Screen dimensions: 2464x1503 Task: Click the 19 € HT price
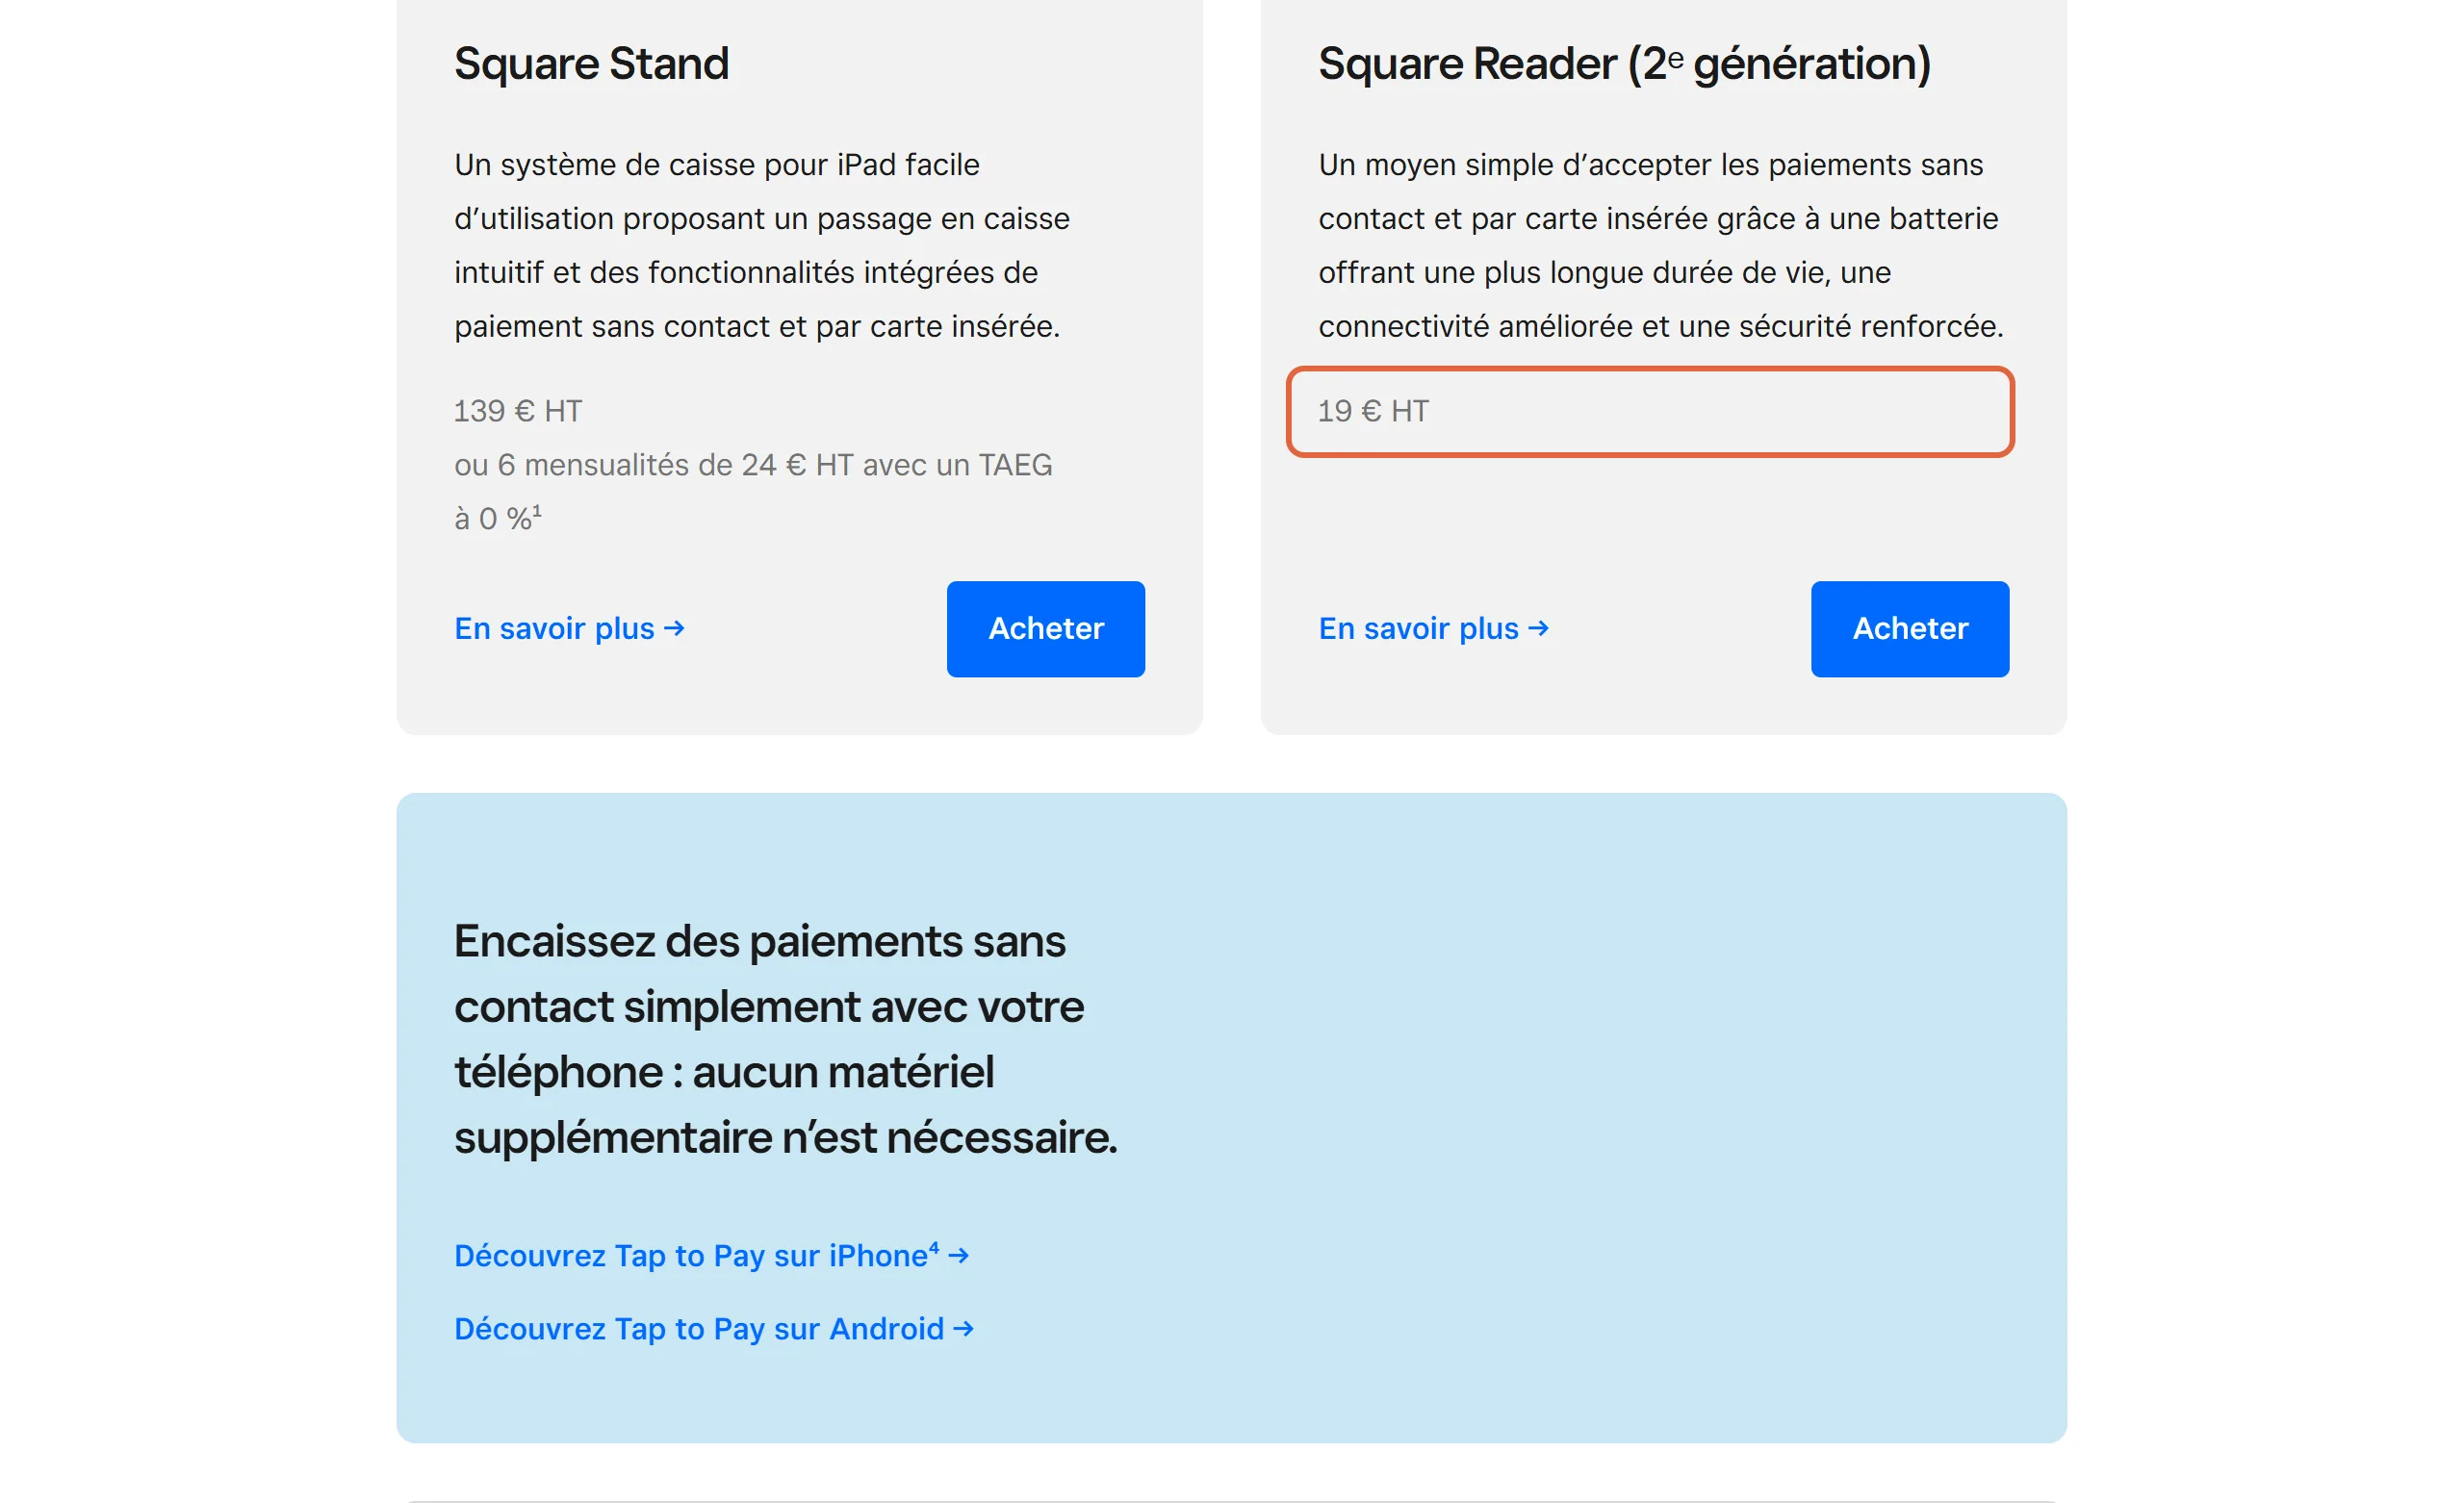tap(1373, 411)
